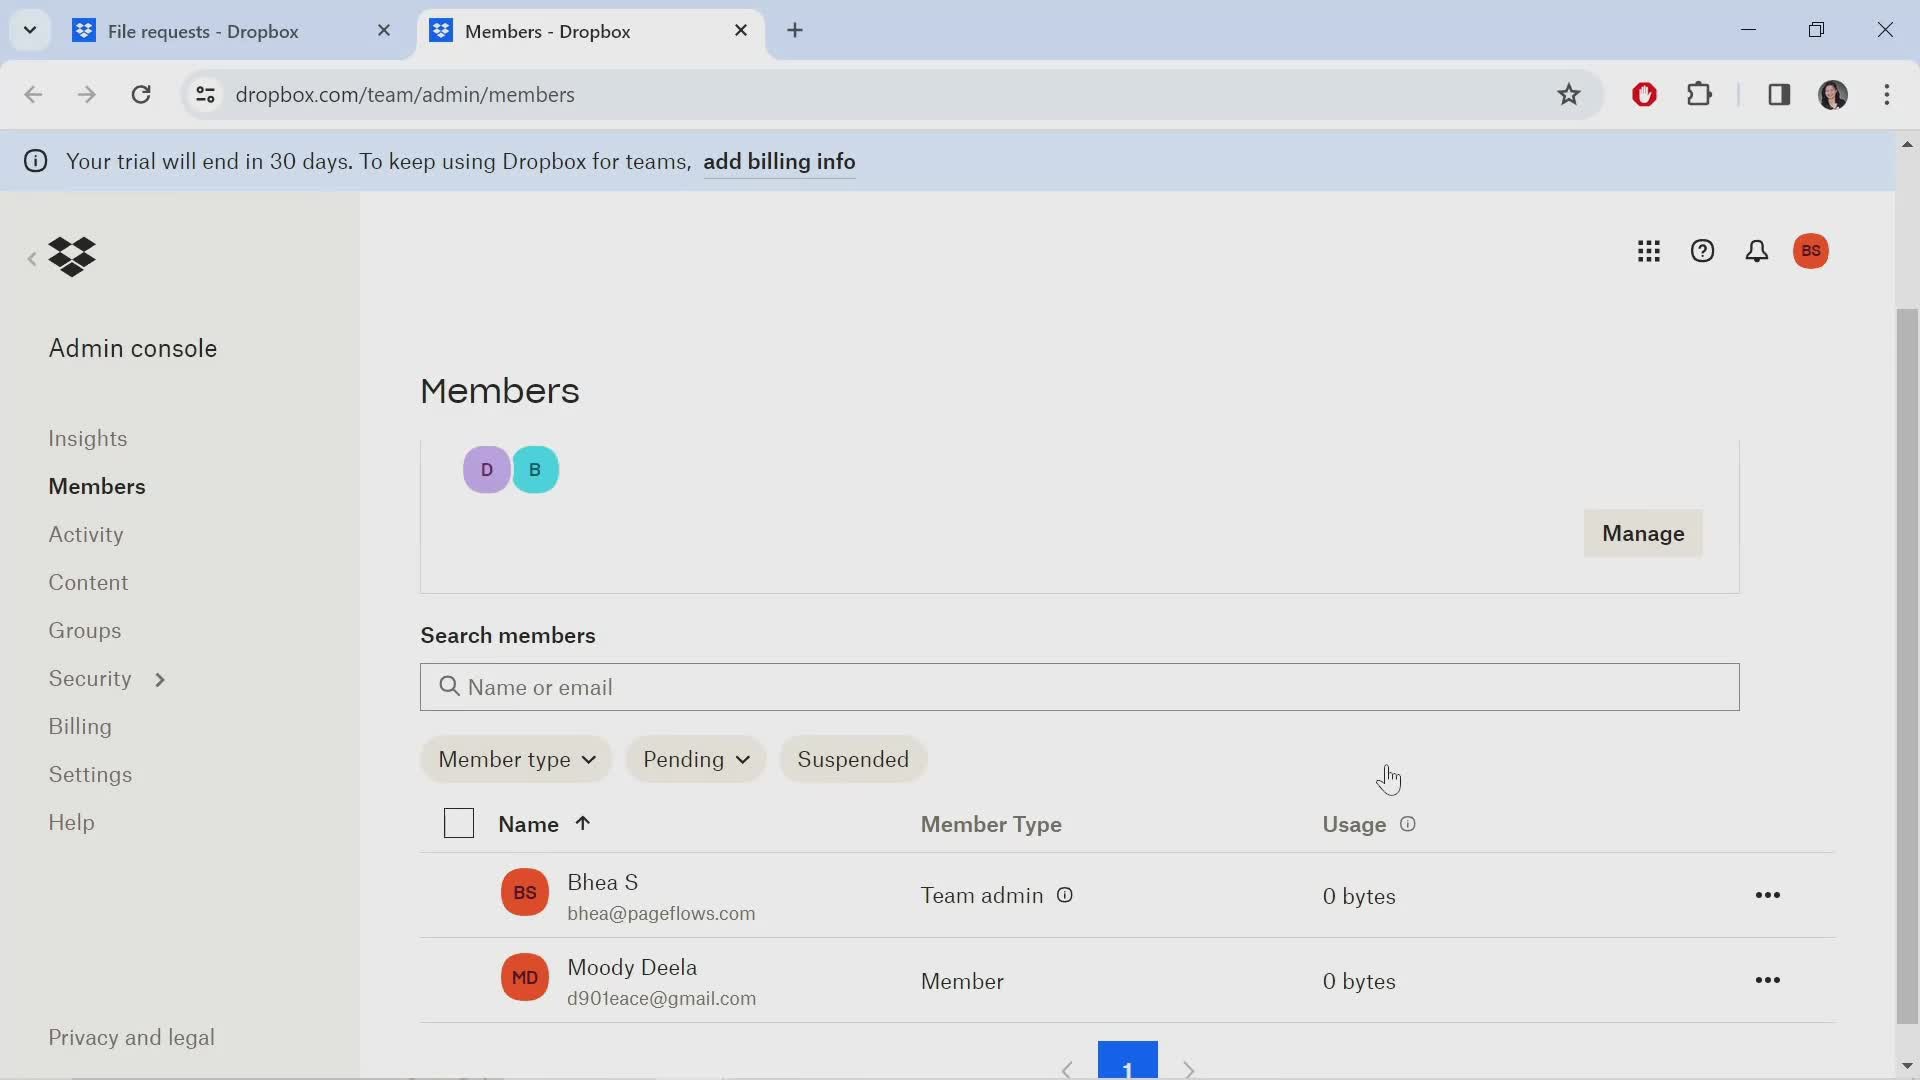Click the Manage members button
1920x1080 pixels.
pyautogui.click(x=1643, y=533)
